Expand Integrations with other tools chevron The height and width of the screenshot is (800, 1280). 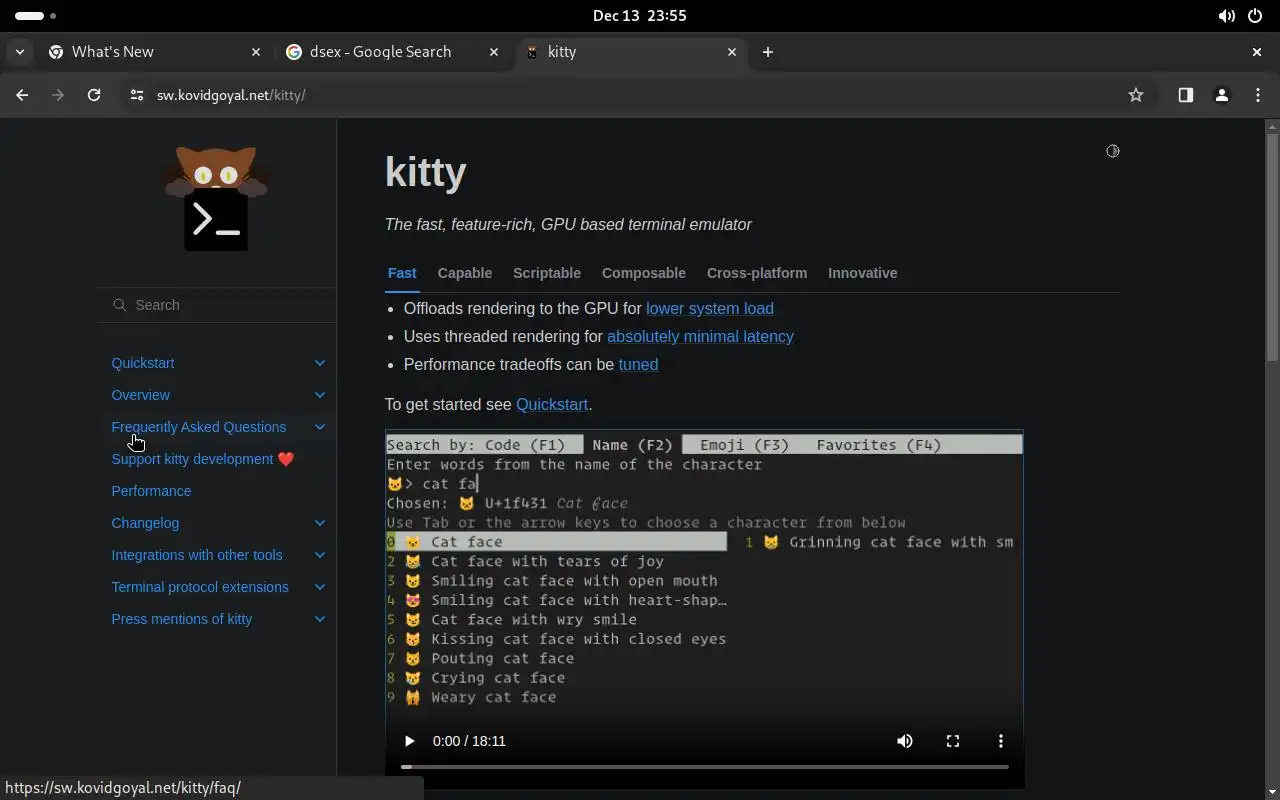pos(320,555)
